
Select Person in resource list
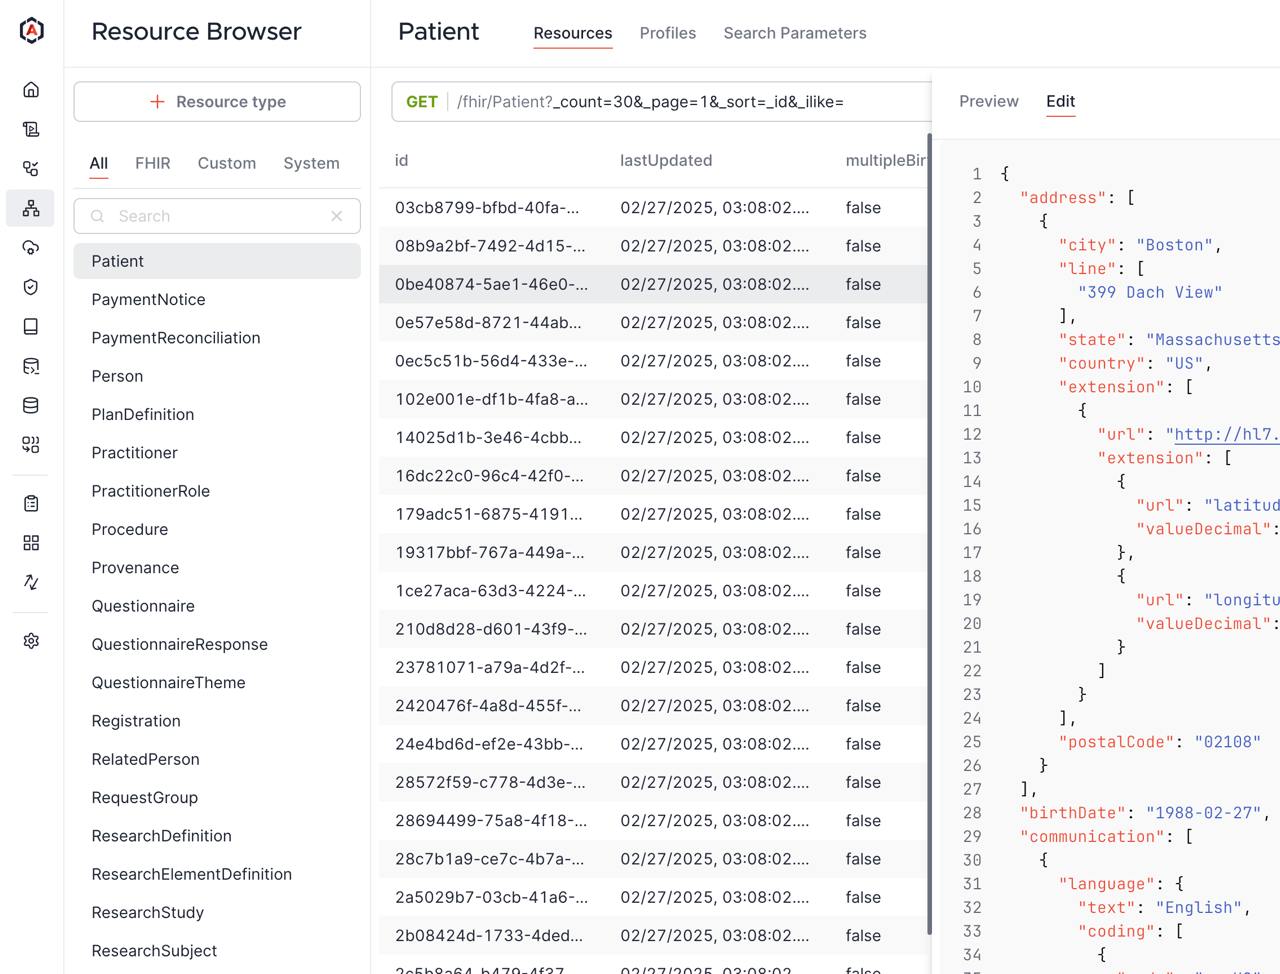217,376
